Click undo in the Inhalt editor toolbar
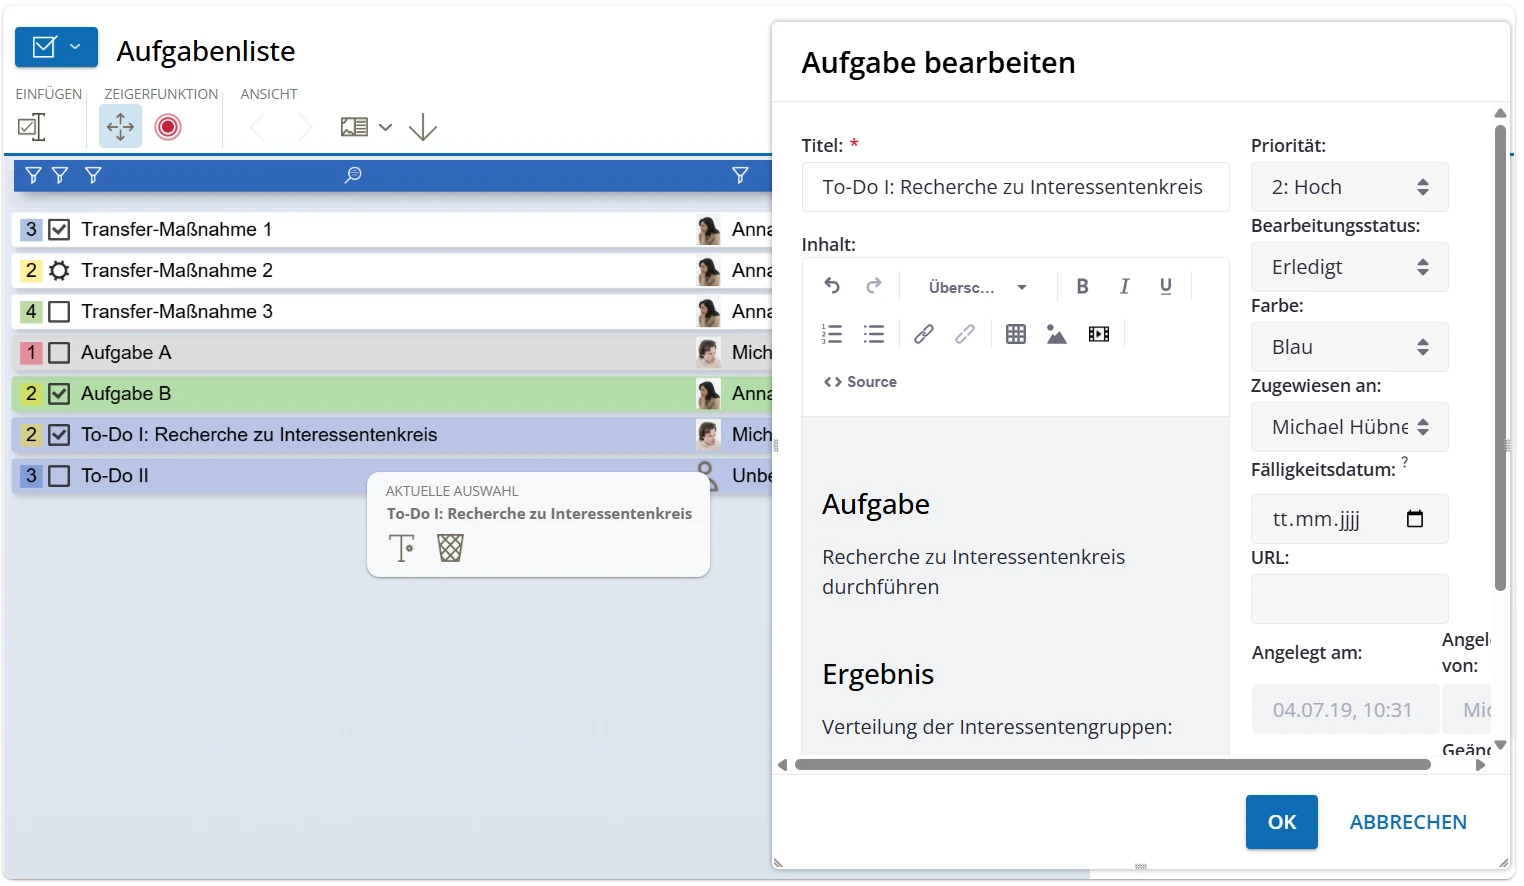The width and height of the screenshot is (1524, 886). pos(833,287)
